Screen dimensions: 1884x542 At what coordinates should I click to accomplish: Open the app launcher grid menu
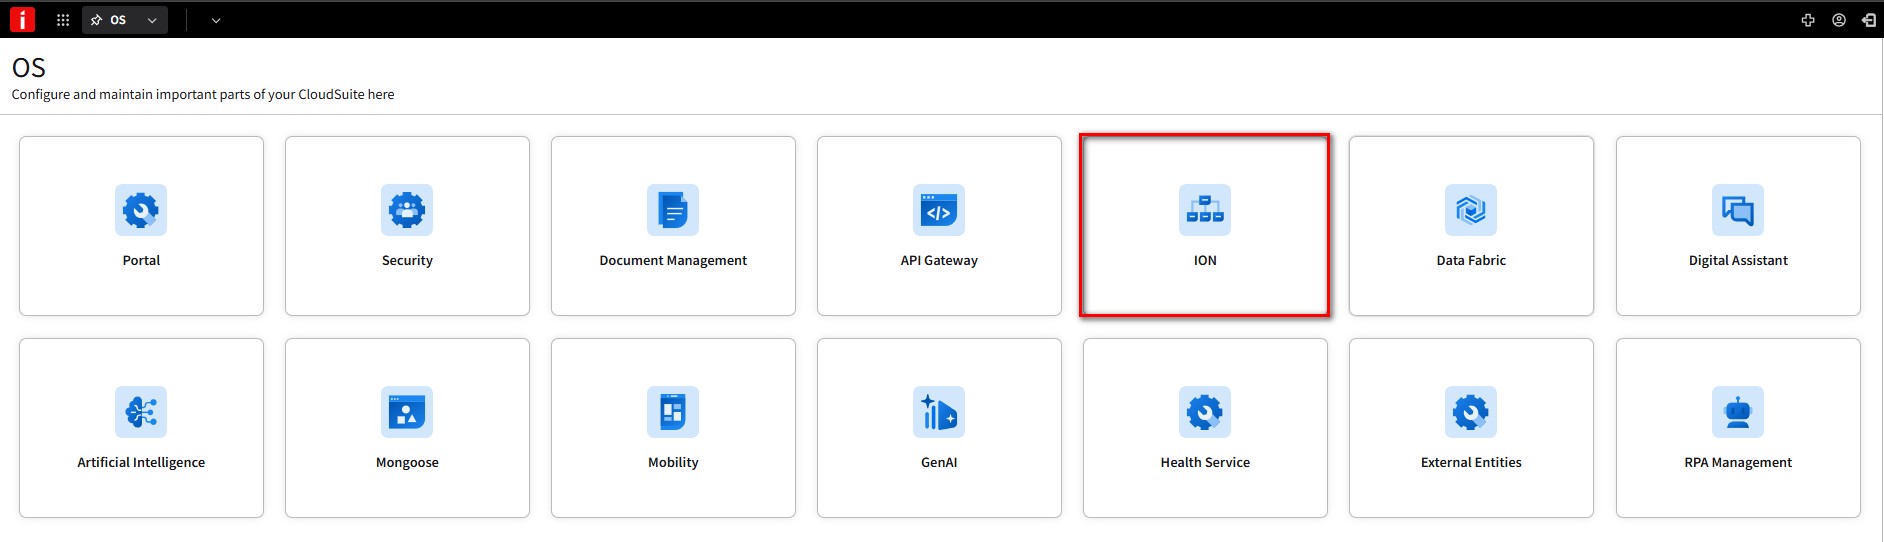[x=63, y=20]
